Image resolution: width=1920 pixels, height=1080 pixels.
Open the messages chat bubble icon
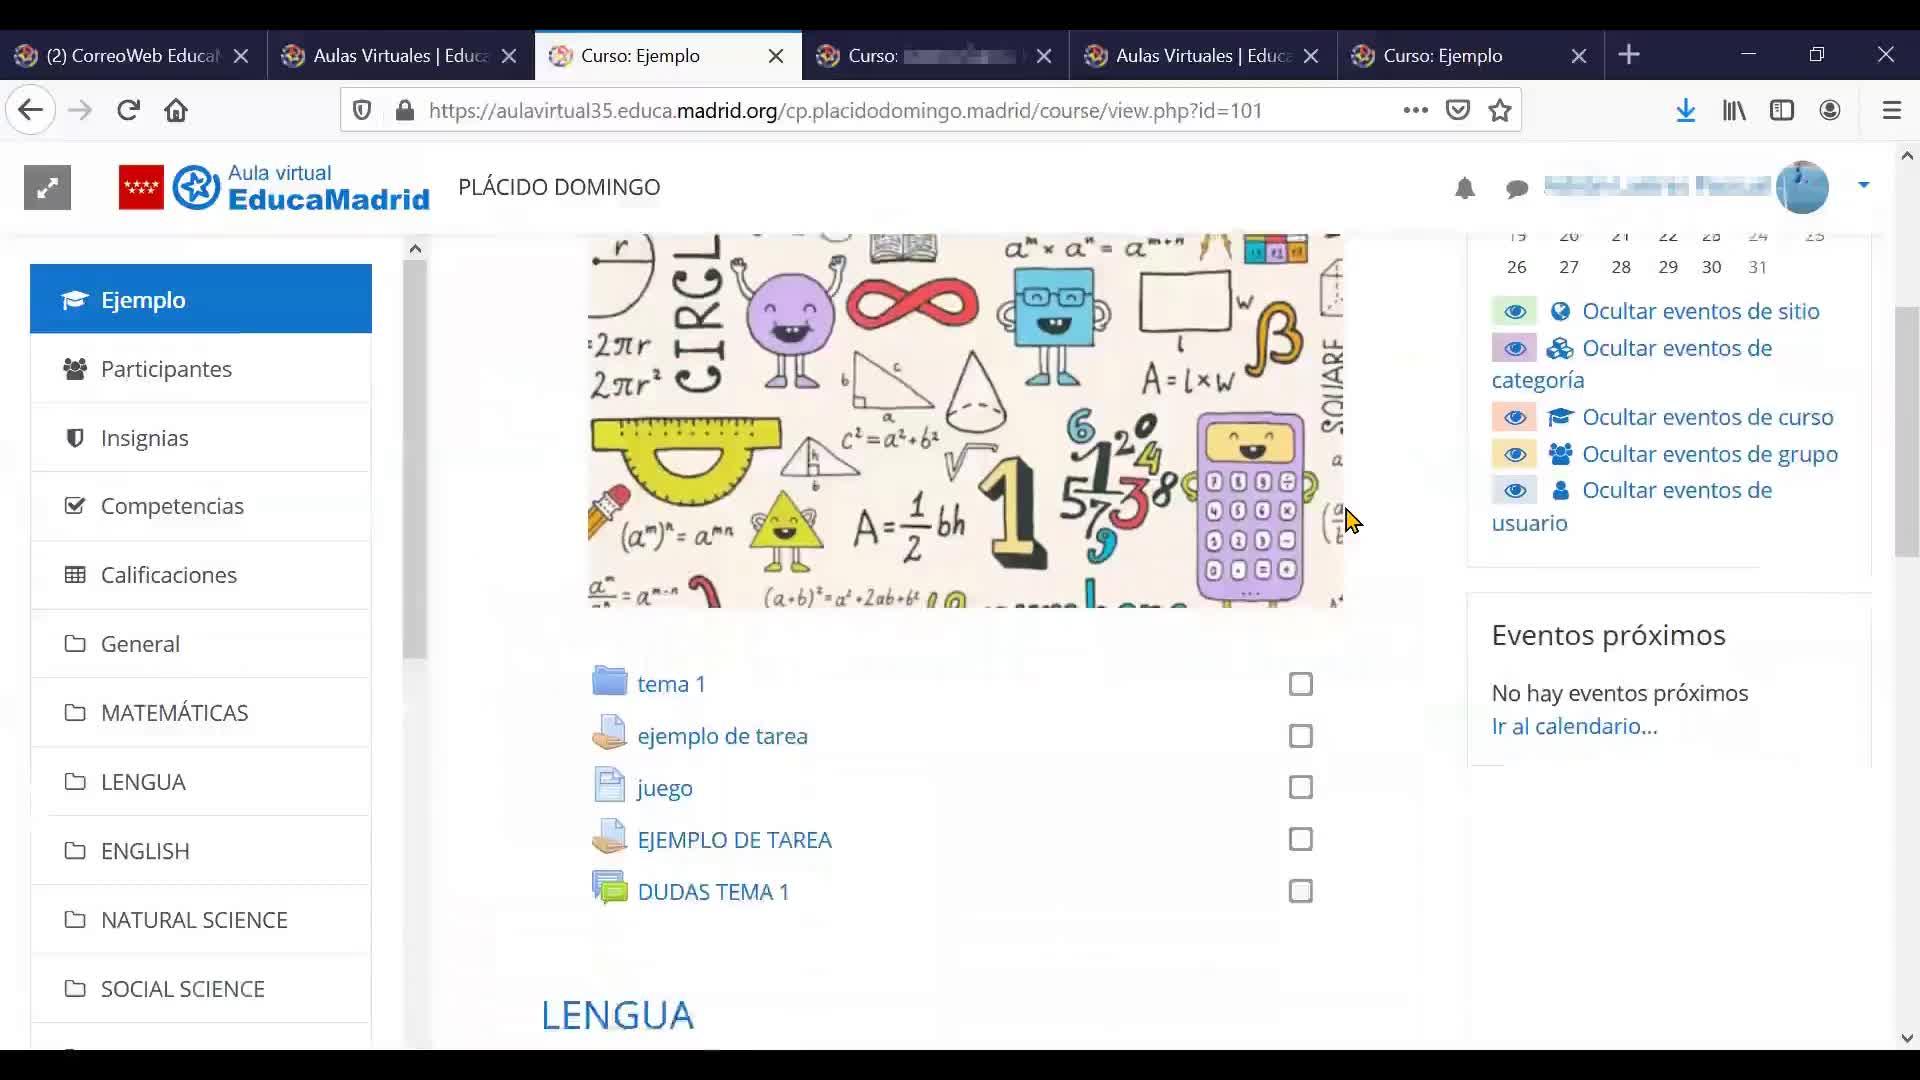[x=1517, y=188]
